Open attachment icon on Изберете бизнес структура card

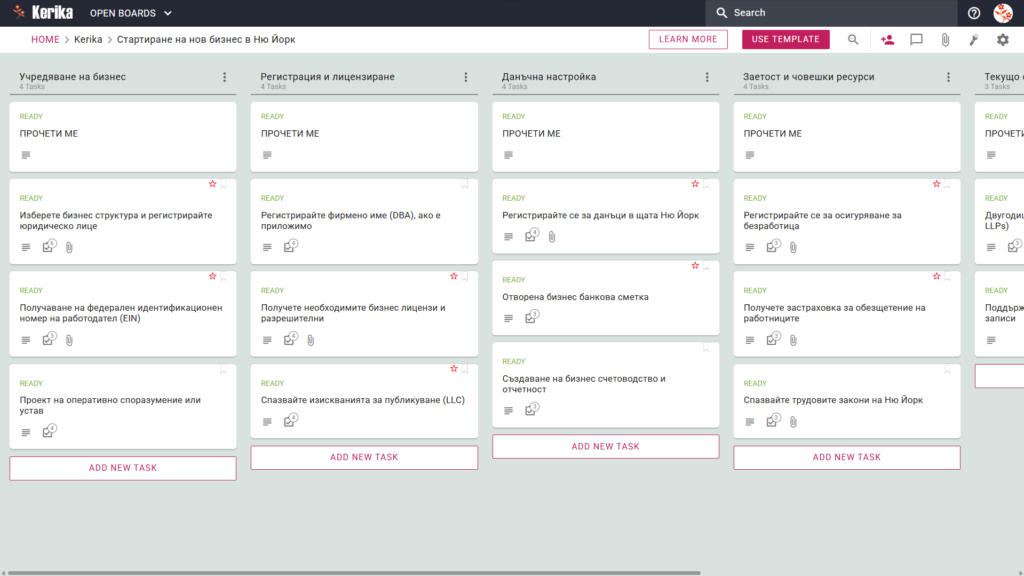coord(69,248)
